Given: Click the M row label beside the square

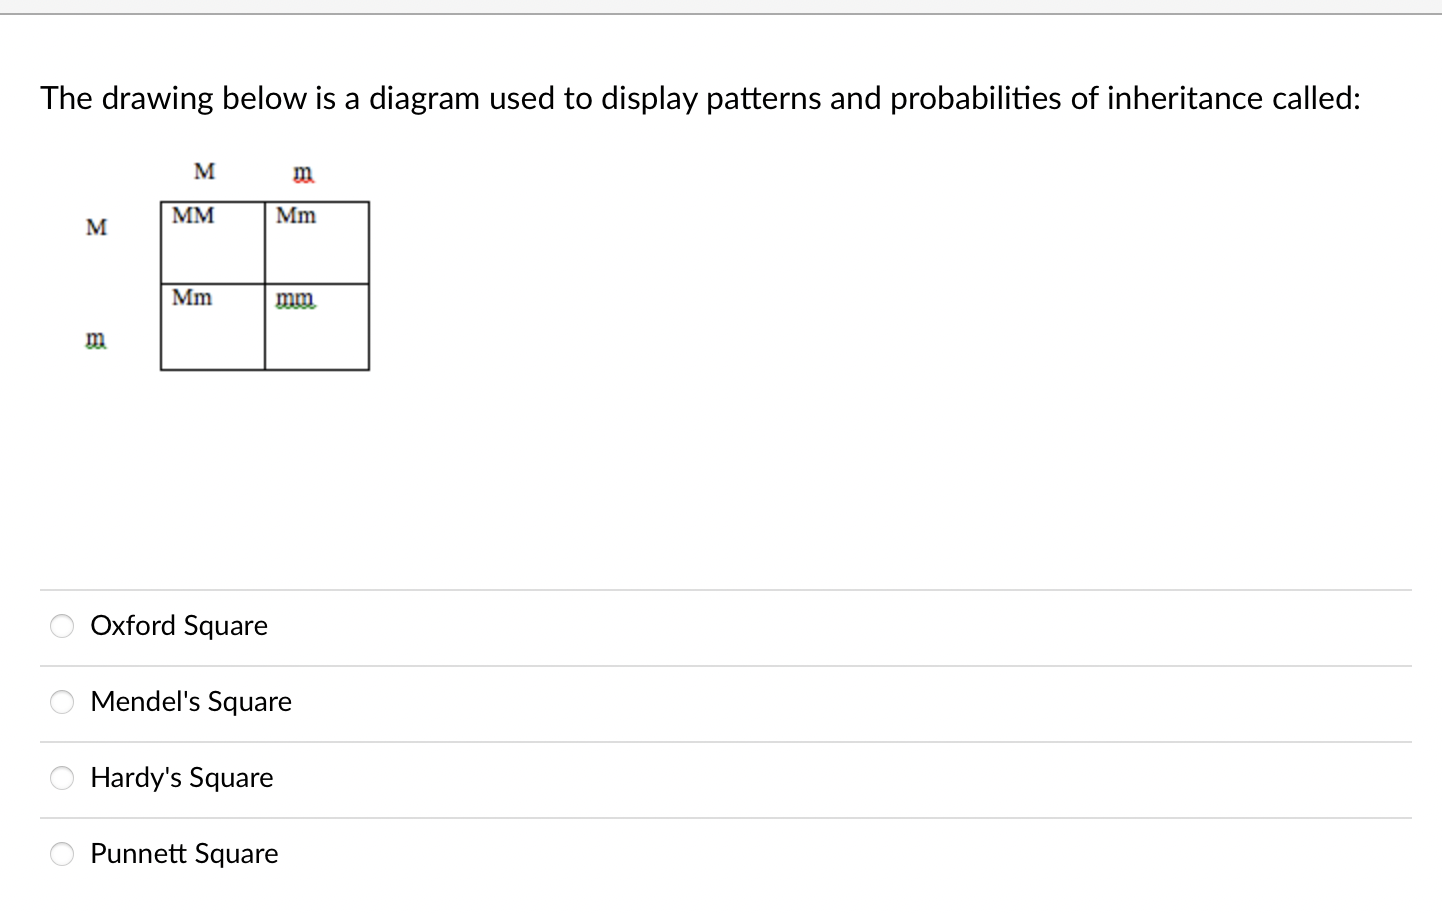Looking at the screenshot, I should pos(96,228).
